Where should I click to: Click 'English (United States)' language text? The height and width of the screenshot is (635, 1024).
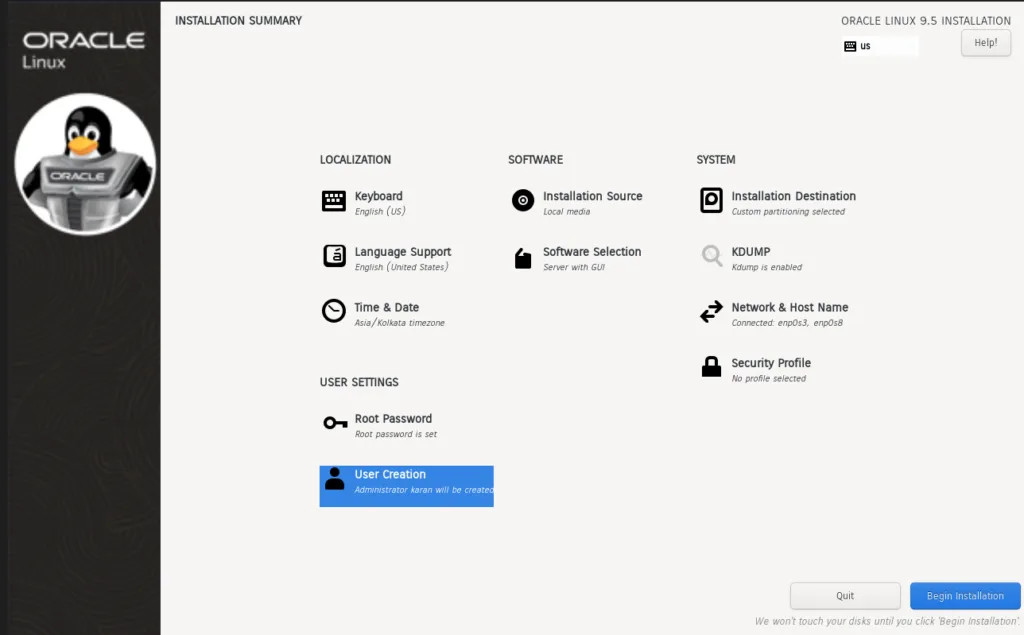(402, 267)
